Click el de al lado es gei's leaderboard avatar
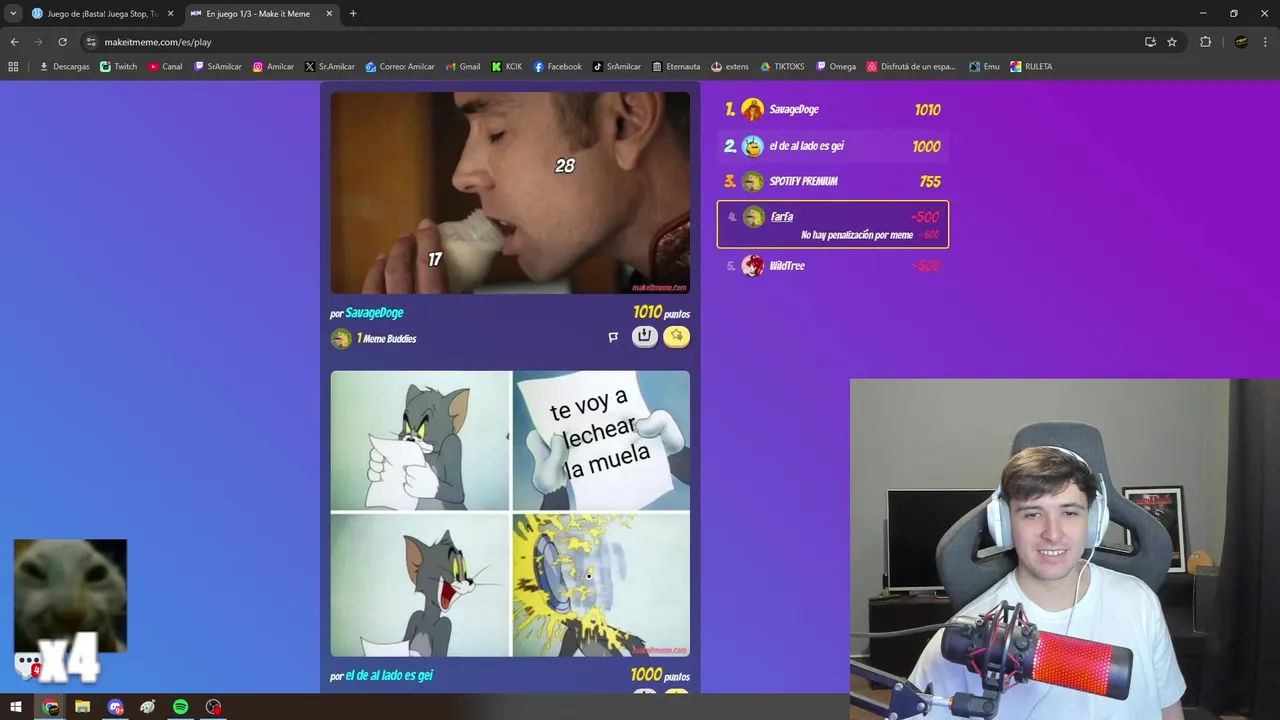1280x720 pixels. pos(753,146)
